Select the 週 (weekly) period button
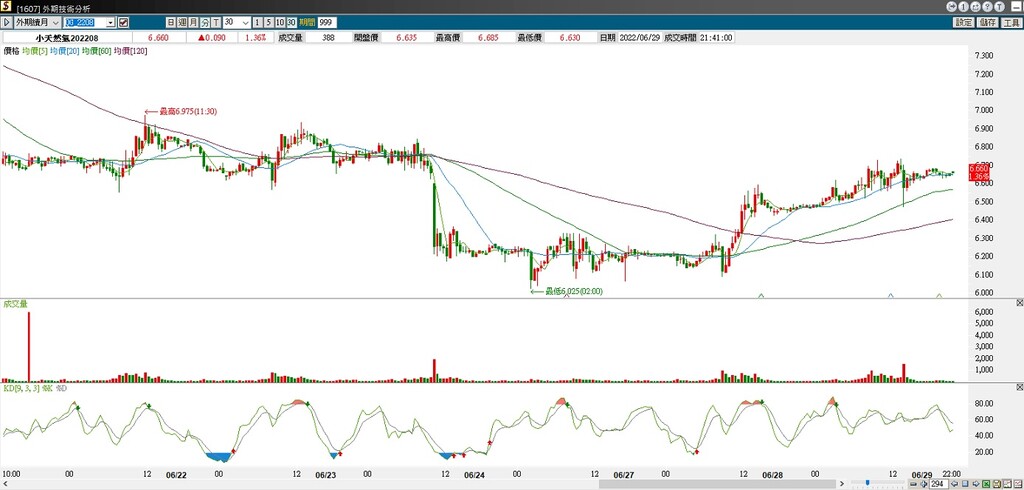Image resolution: width=1024 pixels, height=490 pixels. tap(181, 22)
